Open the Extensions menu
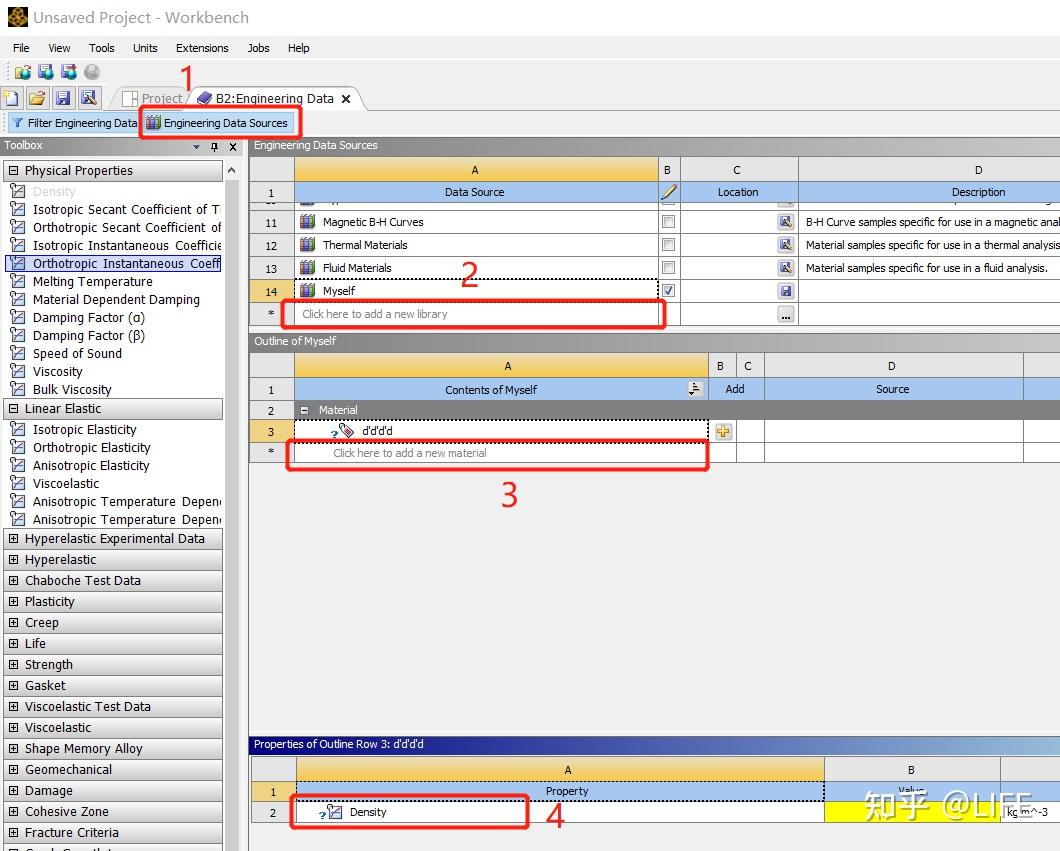This screenshot has height=851, width=1060. [202, 48]
